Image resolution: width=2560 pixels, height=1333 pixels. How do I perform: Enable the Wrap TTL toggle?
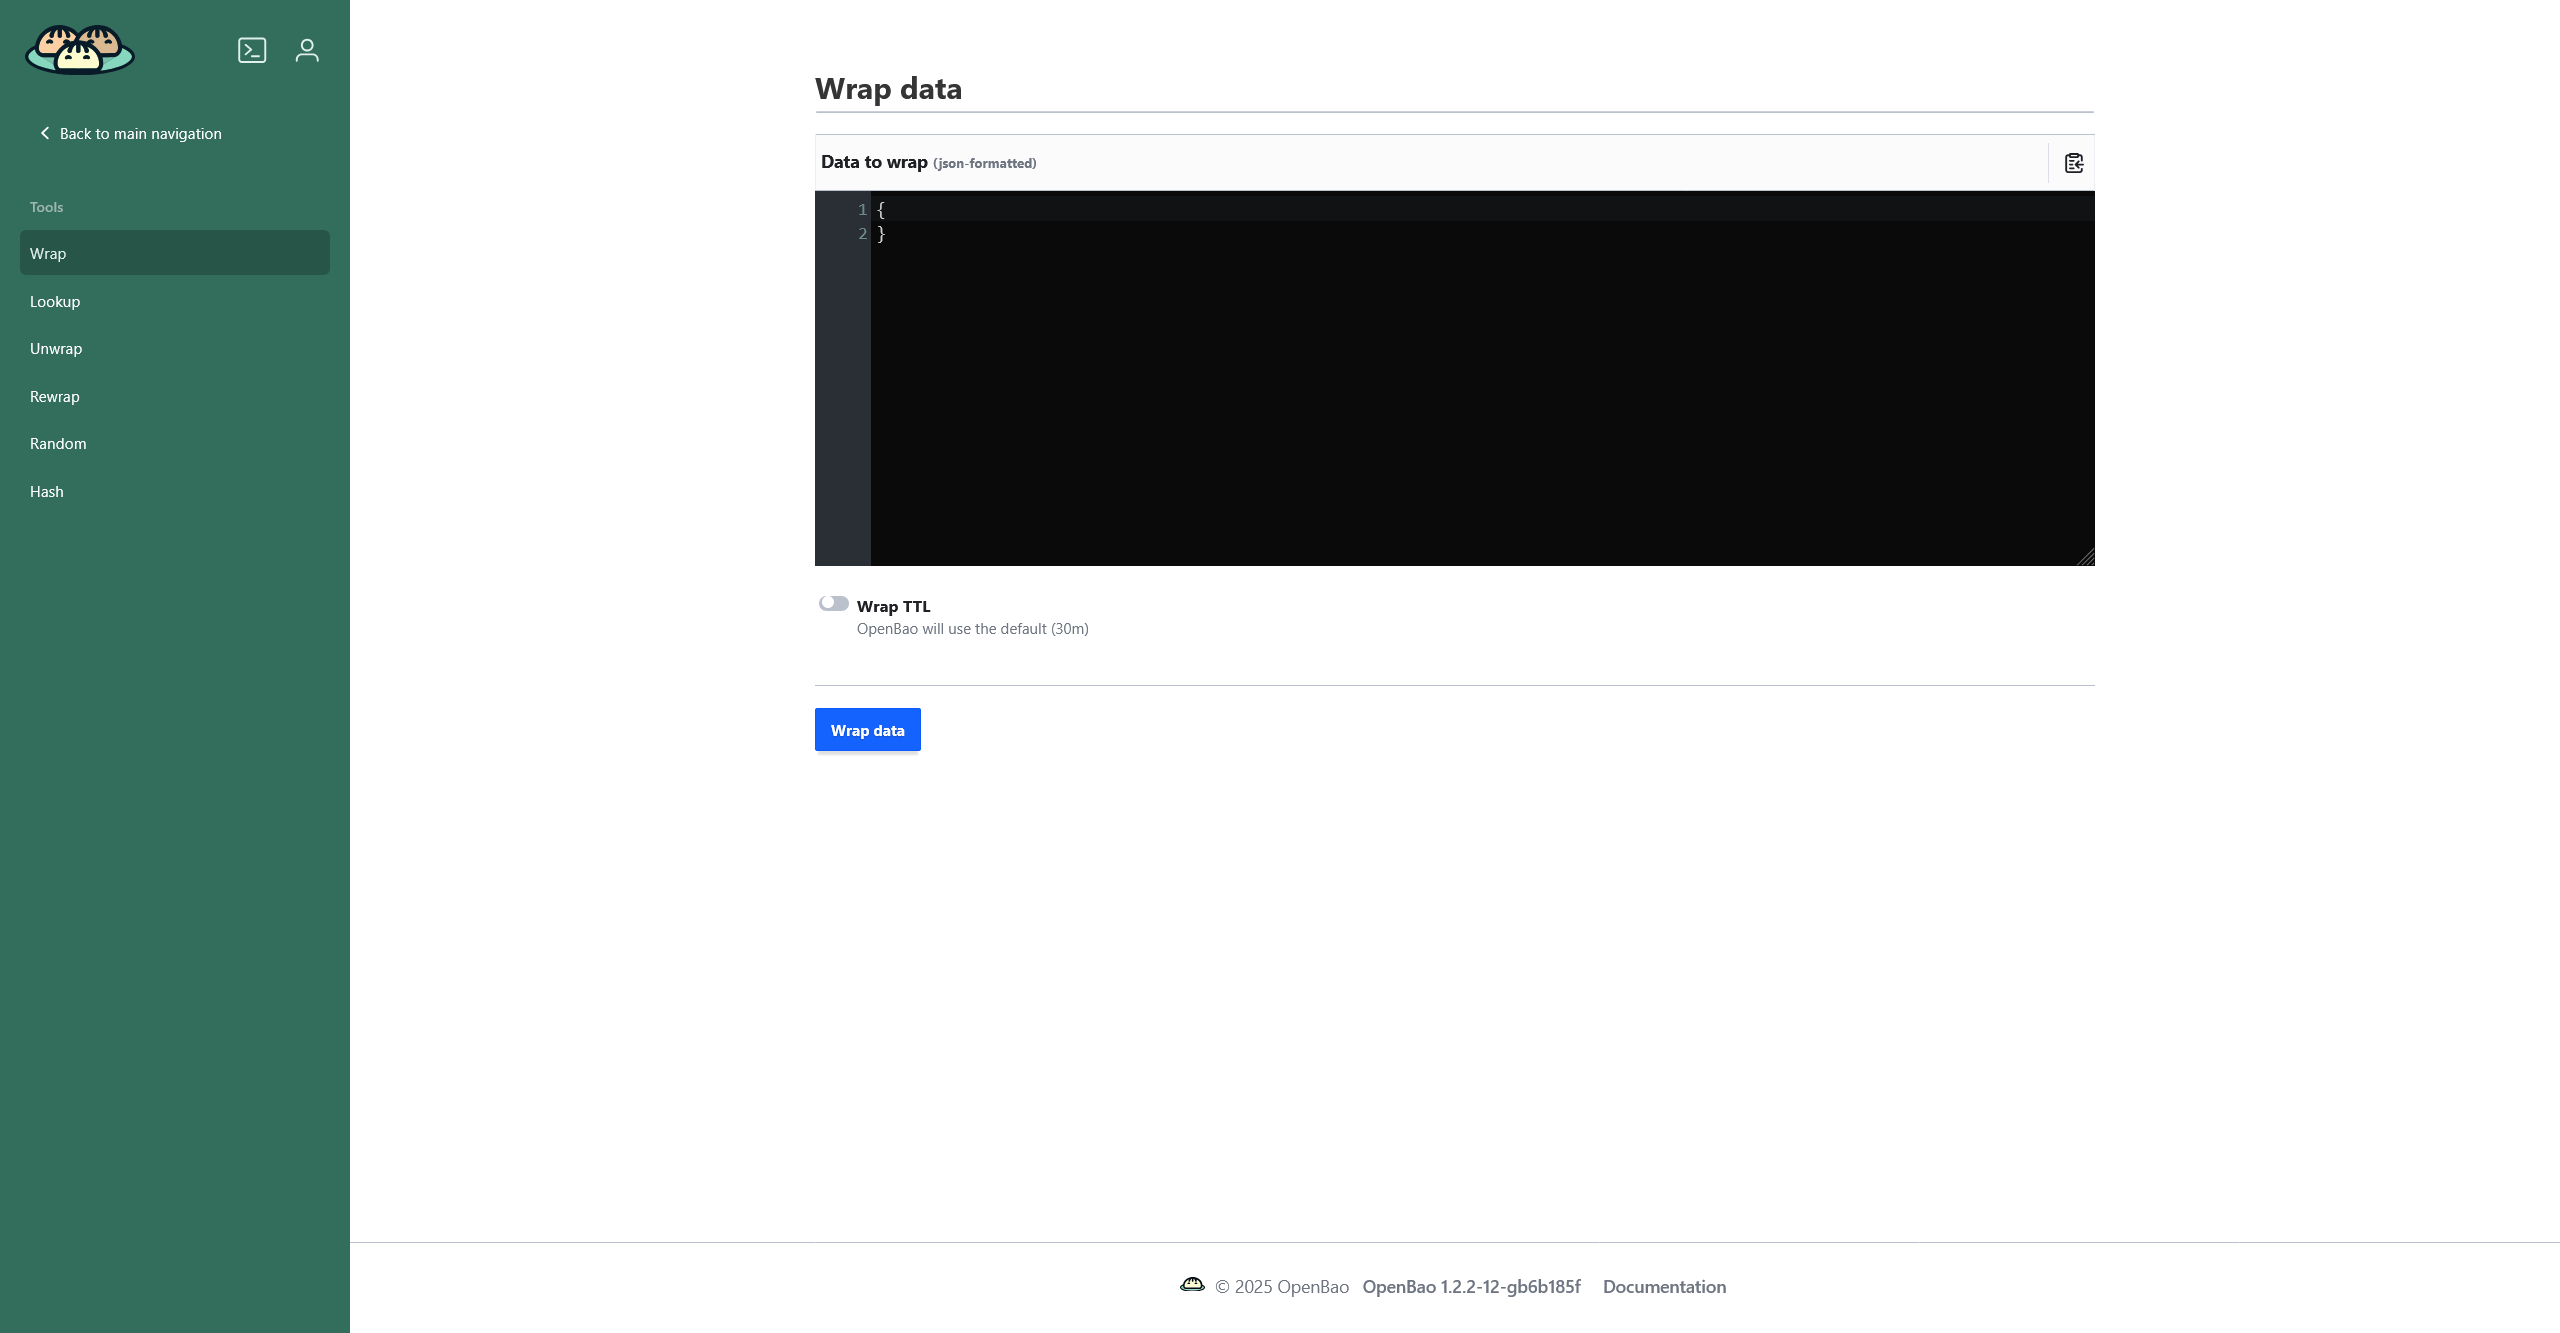pos(833,603)
